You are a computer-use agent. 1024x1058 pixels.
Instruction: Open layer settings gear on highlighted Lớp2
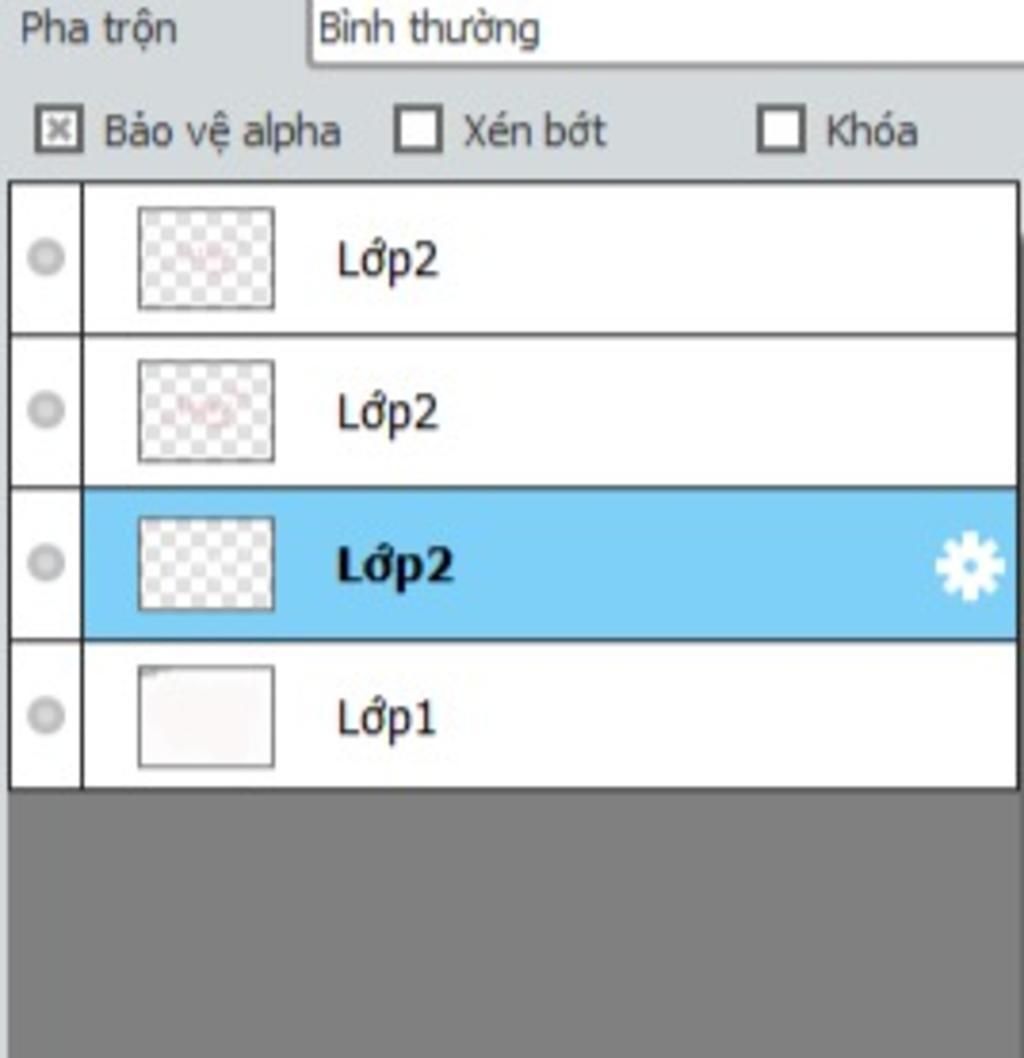click(x=969, y=565)
